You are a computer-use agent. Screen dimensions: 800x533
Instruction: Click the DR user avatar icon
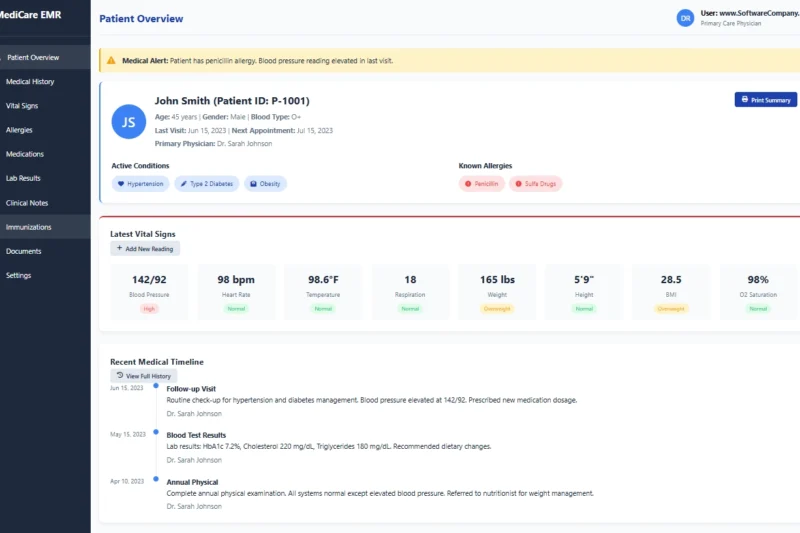tap(685, 18)
